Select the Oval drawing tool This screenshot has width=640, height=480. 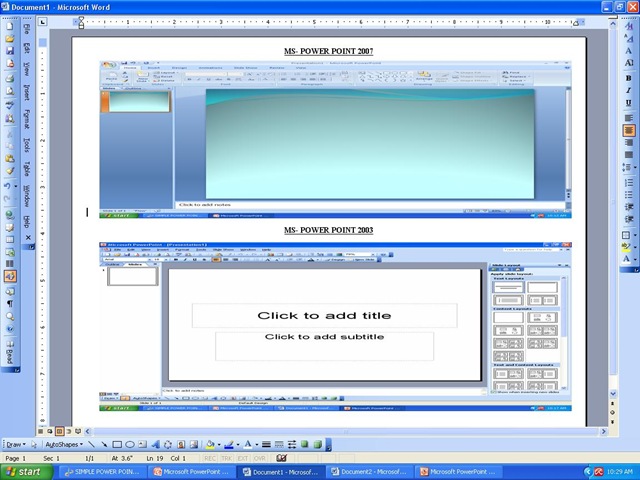click(130, 444)
